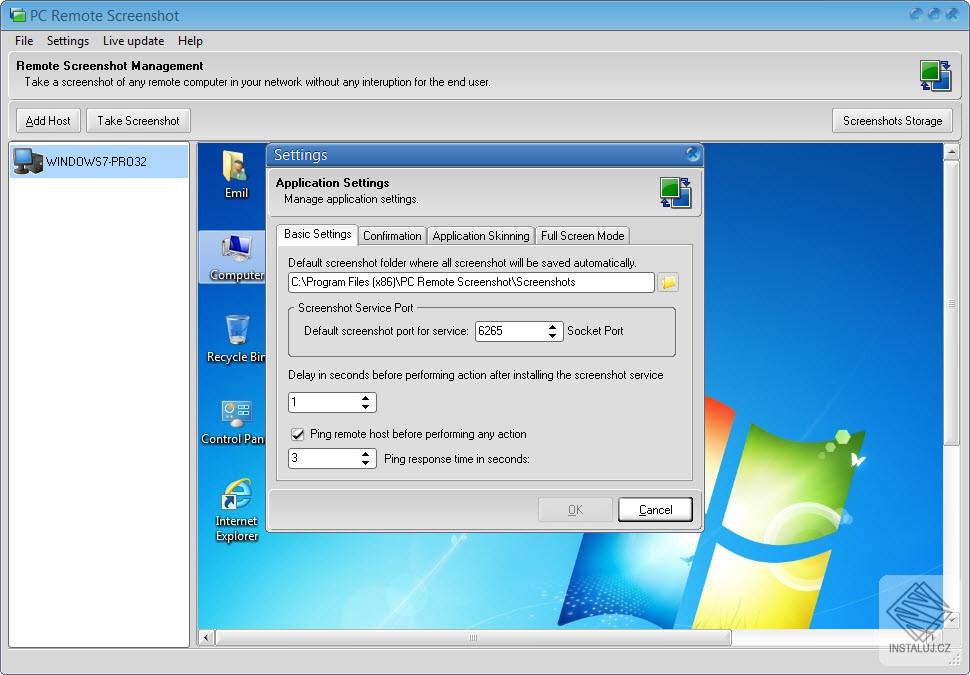The image size is (970, 675).
Task: Click the browse folder icon for screenshot folder
Action: [x=668, y=282]
